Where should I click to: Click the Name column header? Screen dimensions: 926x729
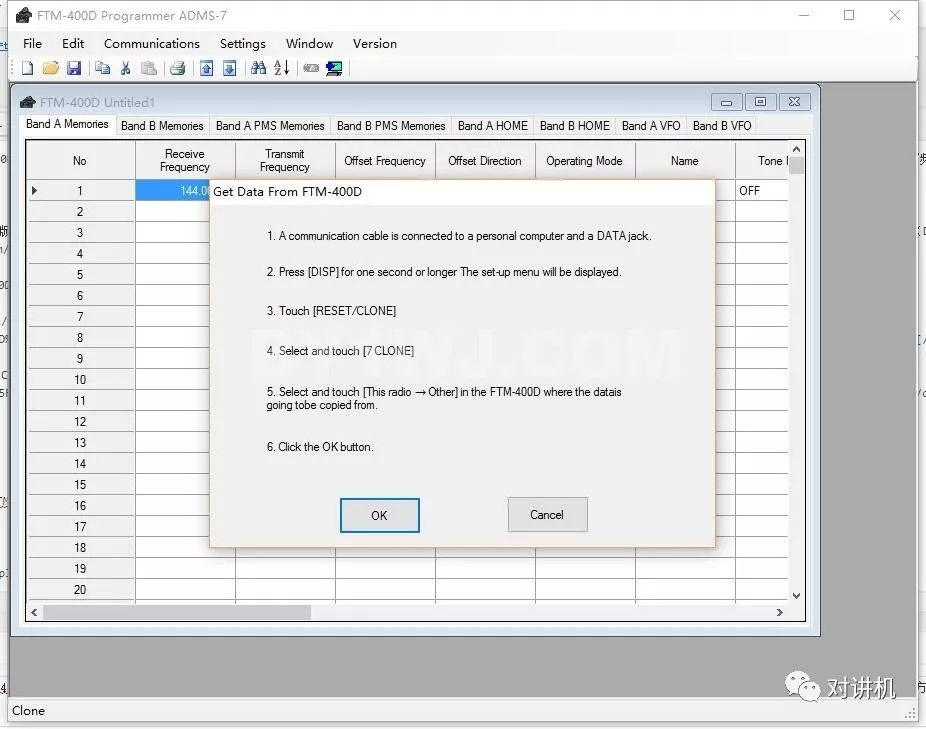[684, 160]
